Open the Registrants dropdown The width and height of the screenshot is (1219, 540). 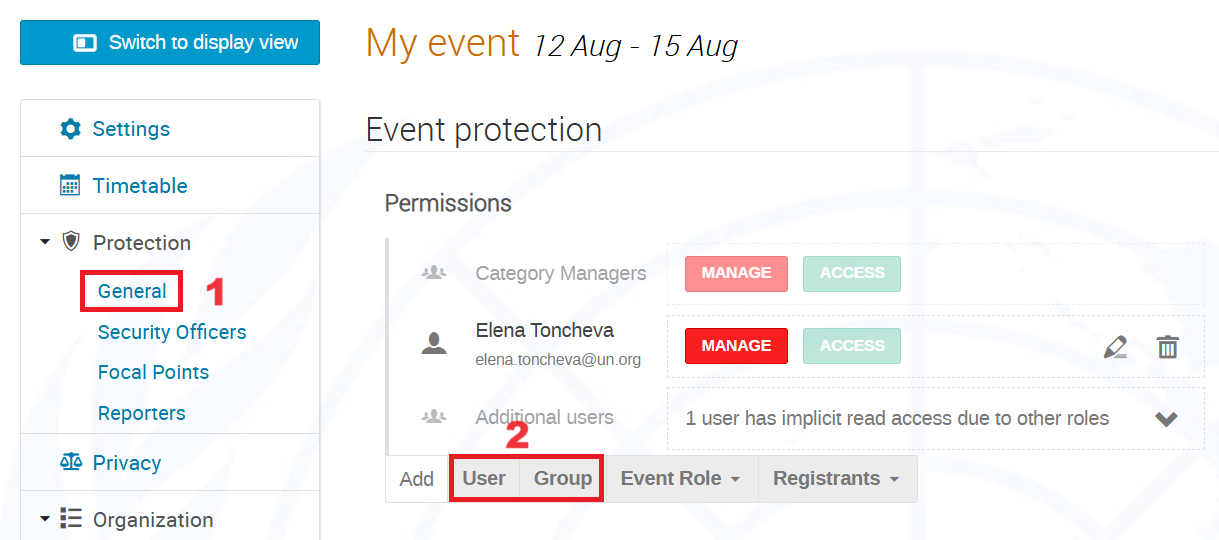837,479
